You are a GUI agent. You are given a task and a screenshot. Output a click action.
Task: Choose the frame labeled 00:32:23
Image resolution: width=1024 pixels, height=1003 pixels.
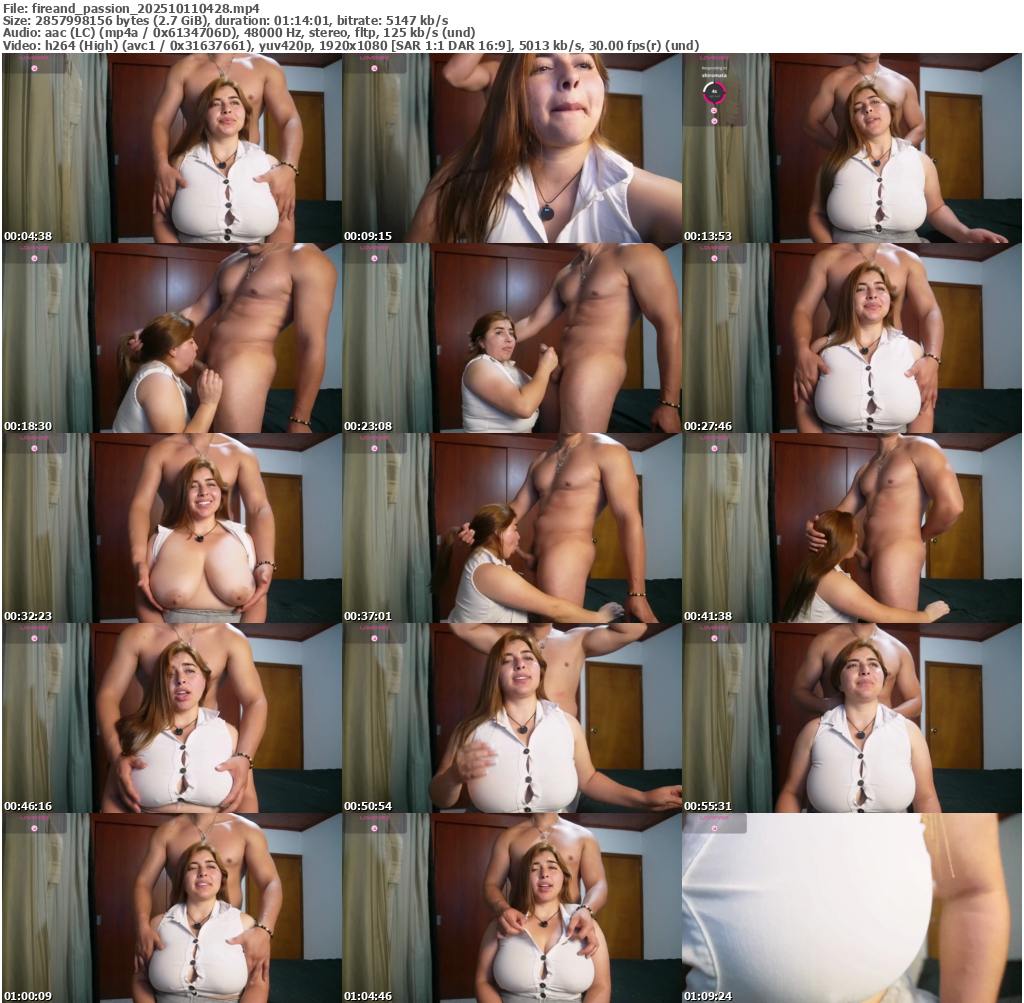[x=172, y=528]
